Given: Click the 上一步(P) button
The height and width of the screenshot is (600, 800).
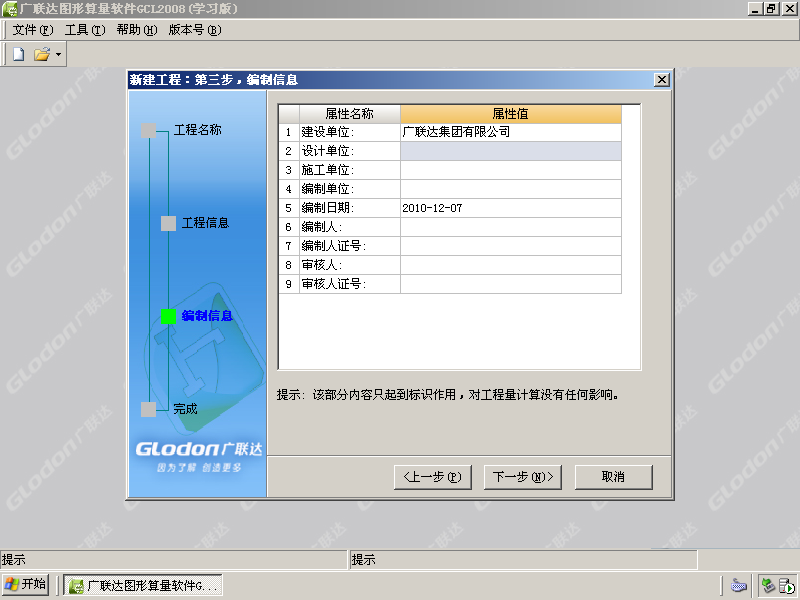Looking at the screenshot, I should click(433, 477).
